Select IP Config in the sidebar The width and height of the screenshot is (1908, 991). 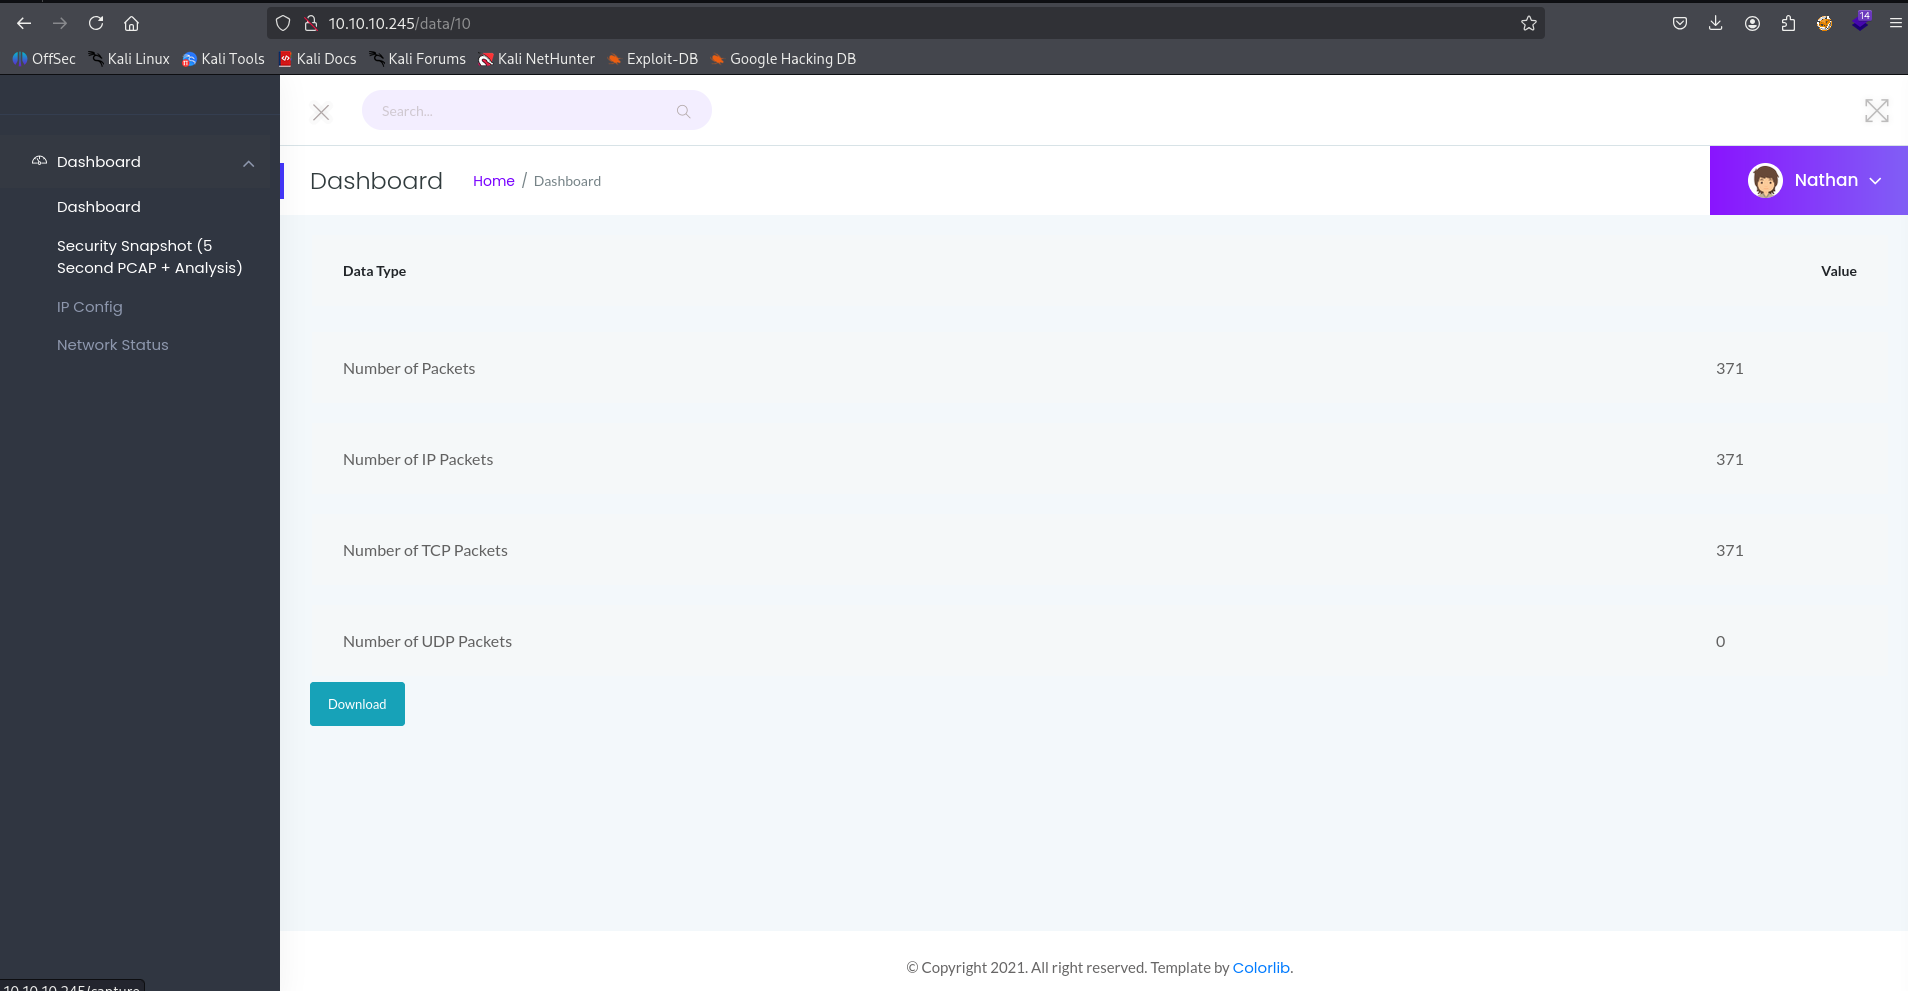tap(89, 306)
